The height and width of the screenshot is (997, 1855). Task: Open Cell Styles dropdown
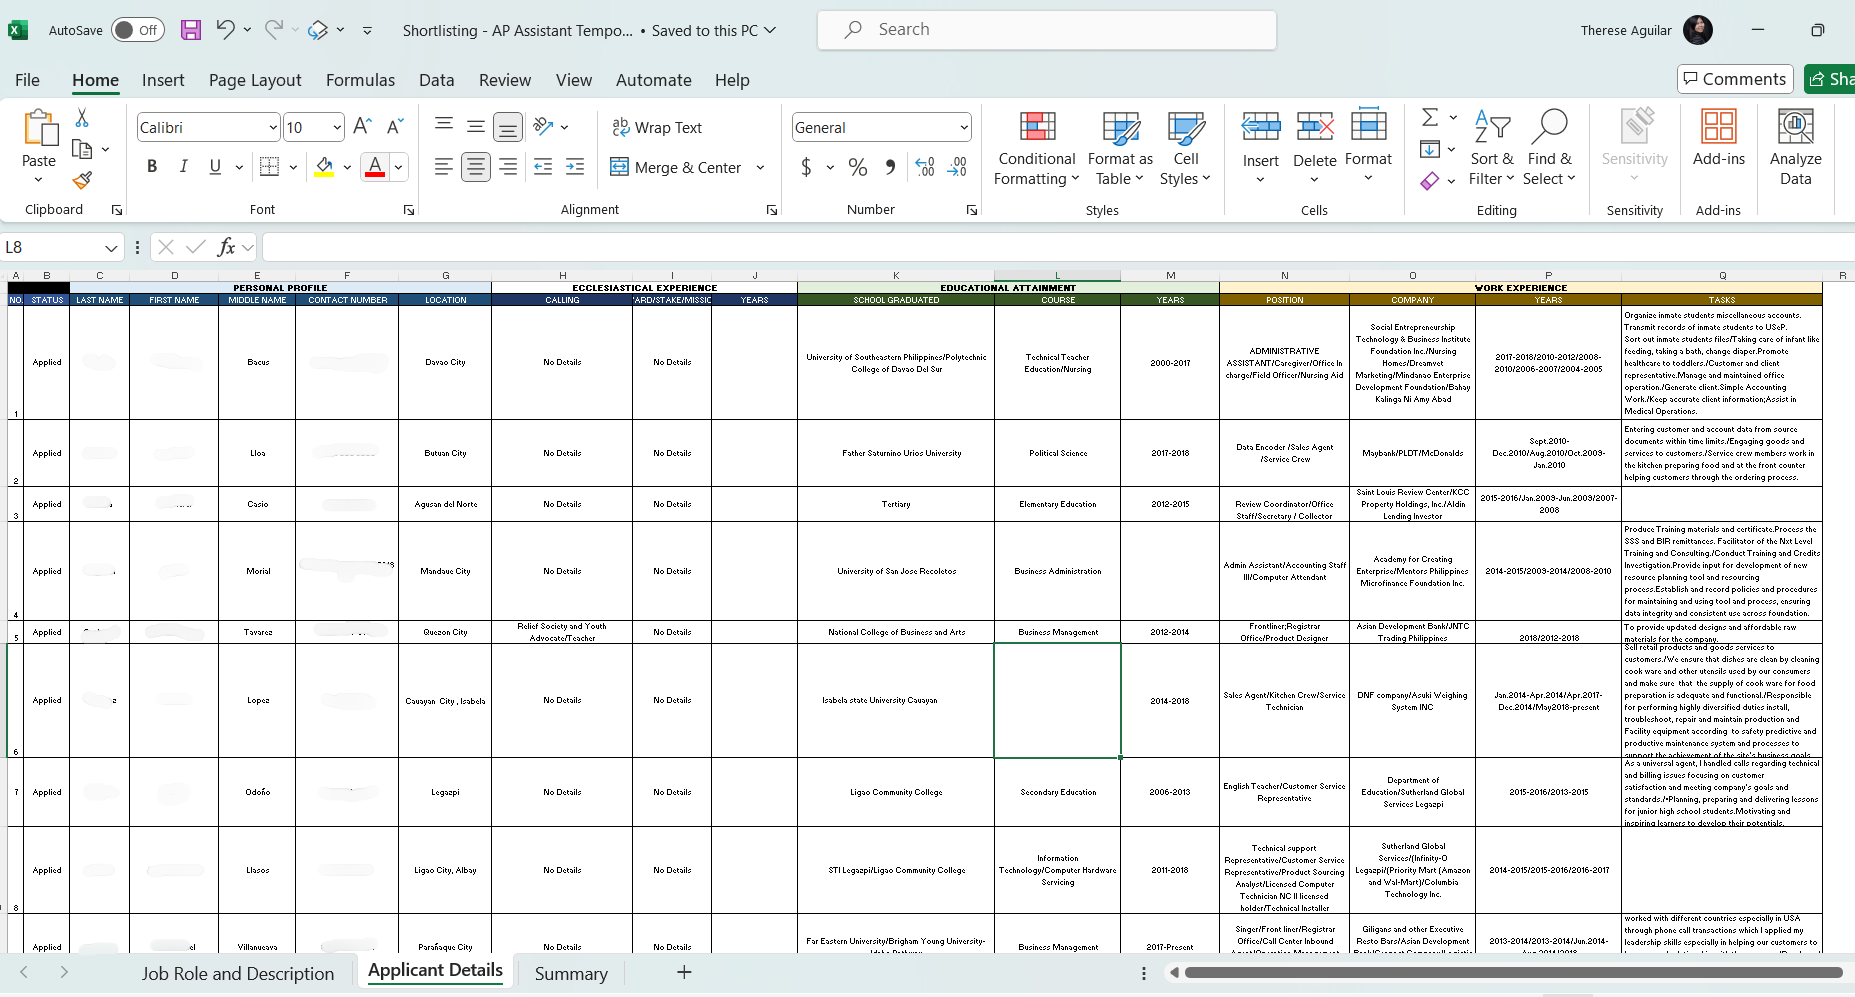[1186, 148]
